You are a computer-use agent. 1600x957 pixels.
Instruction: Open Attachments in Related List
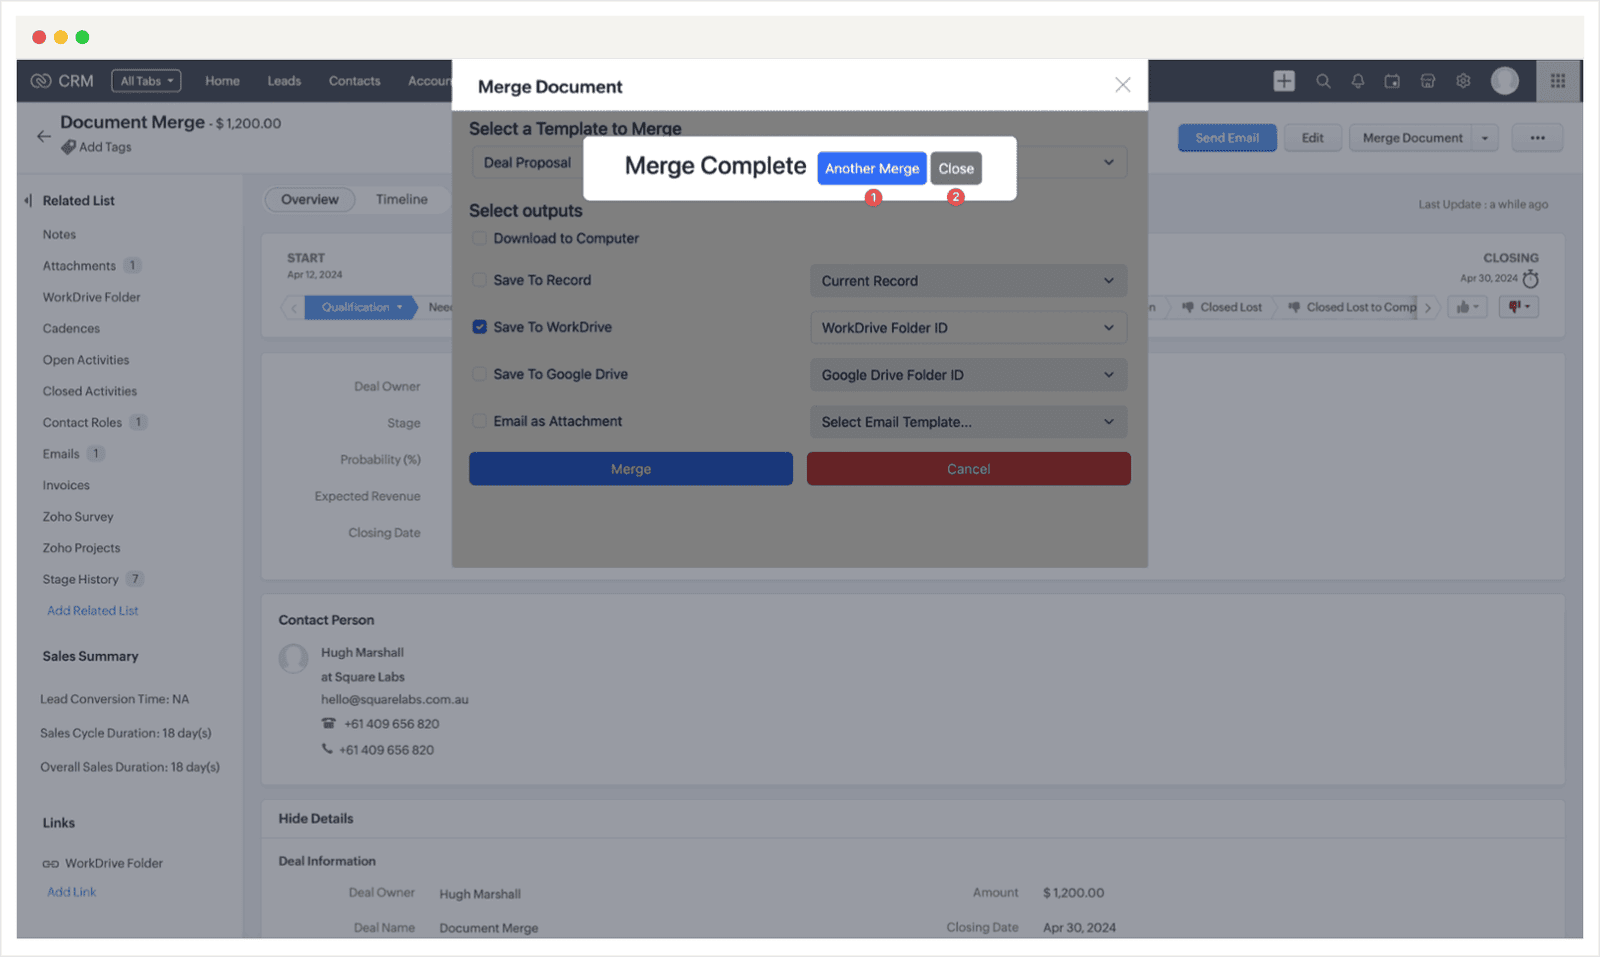[x=79, y=266]
